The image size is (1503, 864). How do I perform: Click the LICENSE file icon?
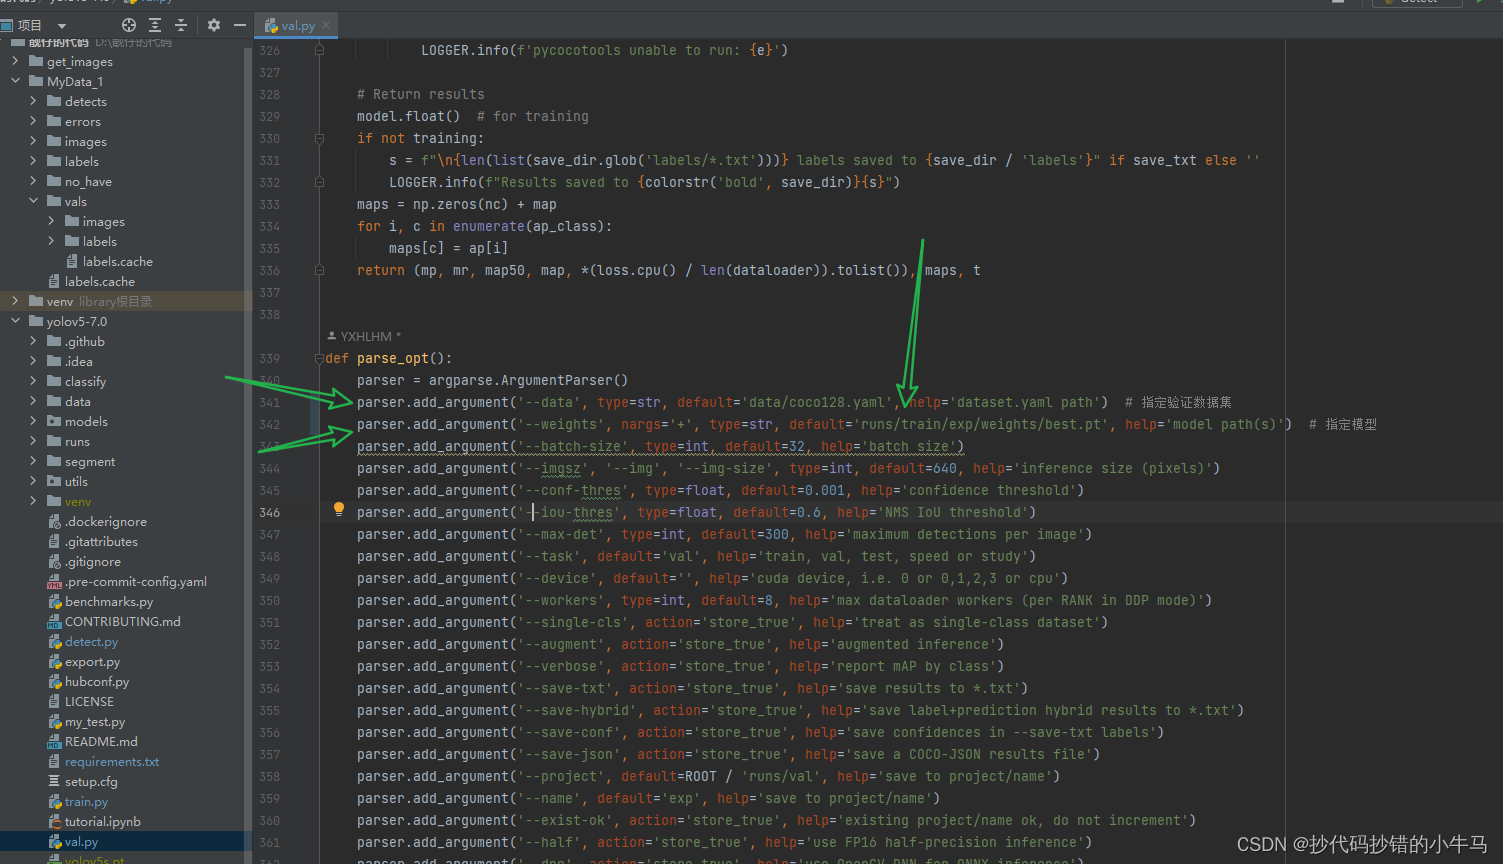tap(55, 701)
